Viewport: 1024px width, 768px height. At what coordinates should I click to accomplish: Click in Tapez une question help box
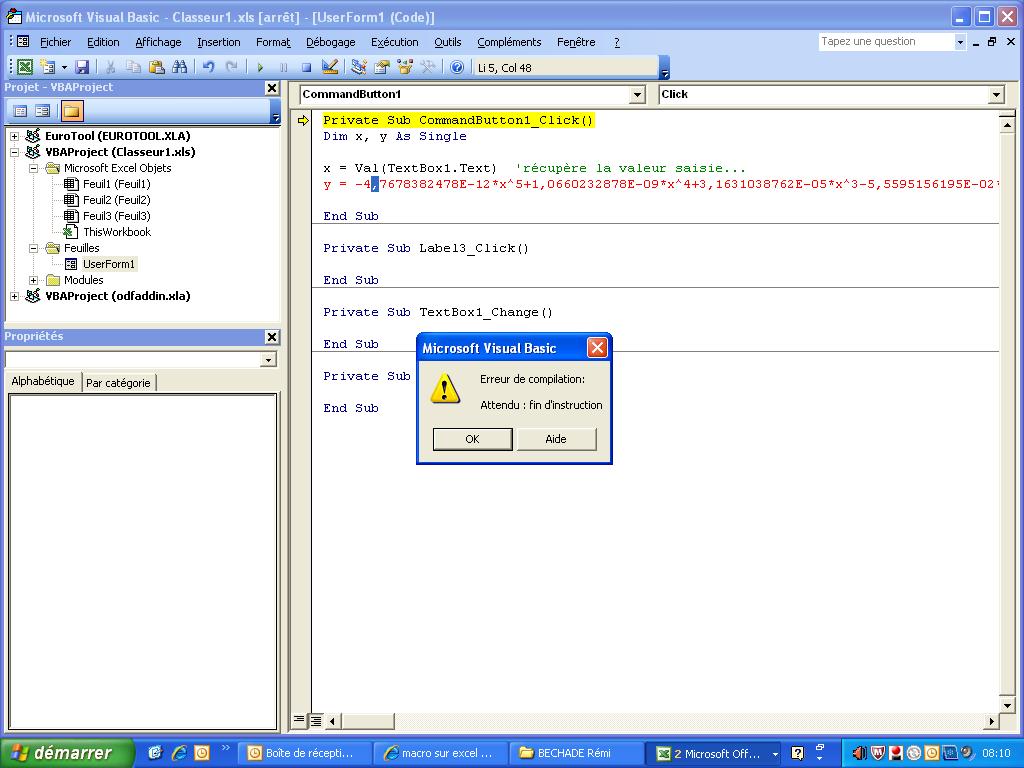(886, 42)
